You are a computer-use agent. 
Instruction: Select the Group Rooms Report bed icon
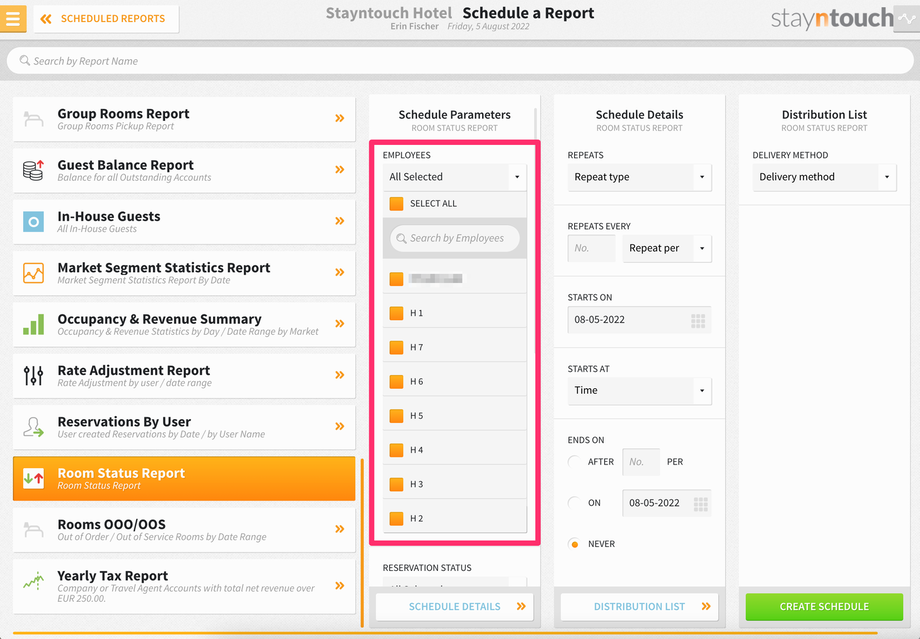point(33,119)
